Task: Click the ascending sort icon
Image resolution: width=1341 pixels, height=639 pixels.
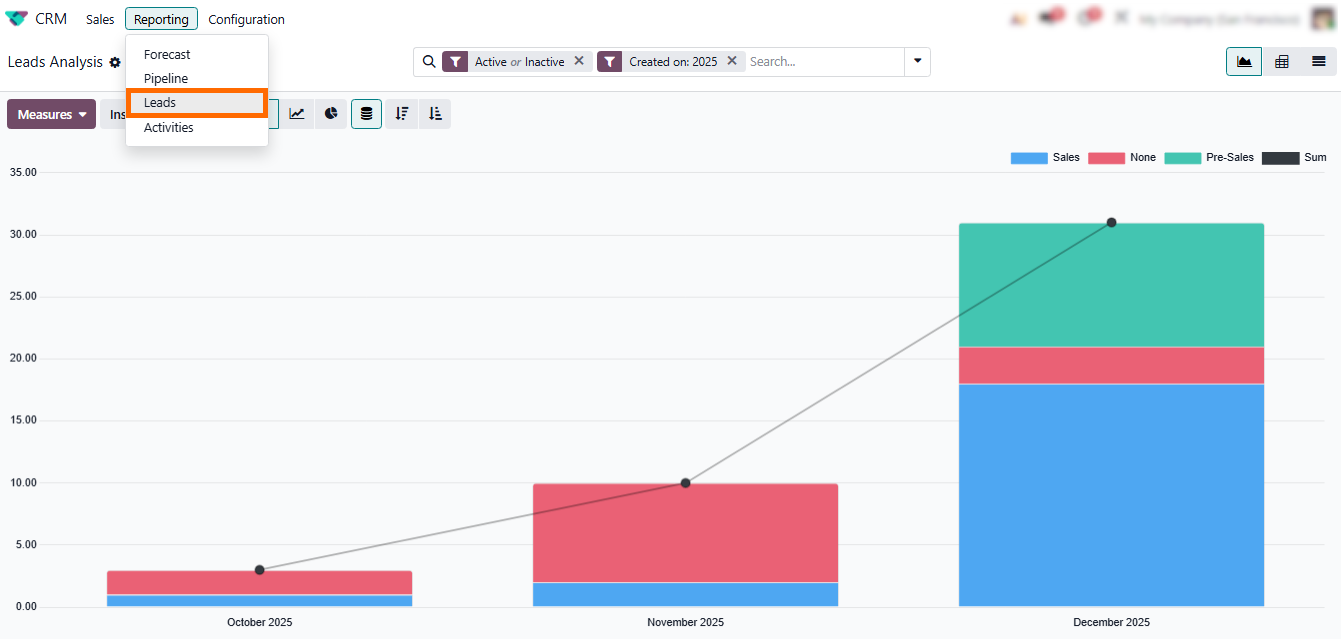Action: [x=435, y=114]
